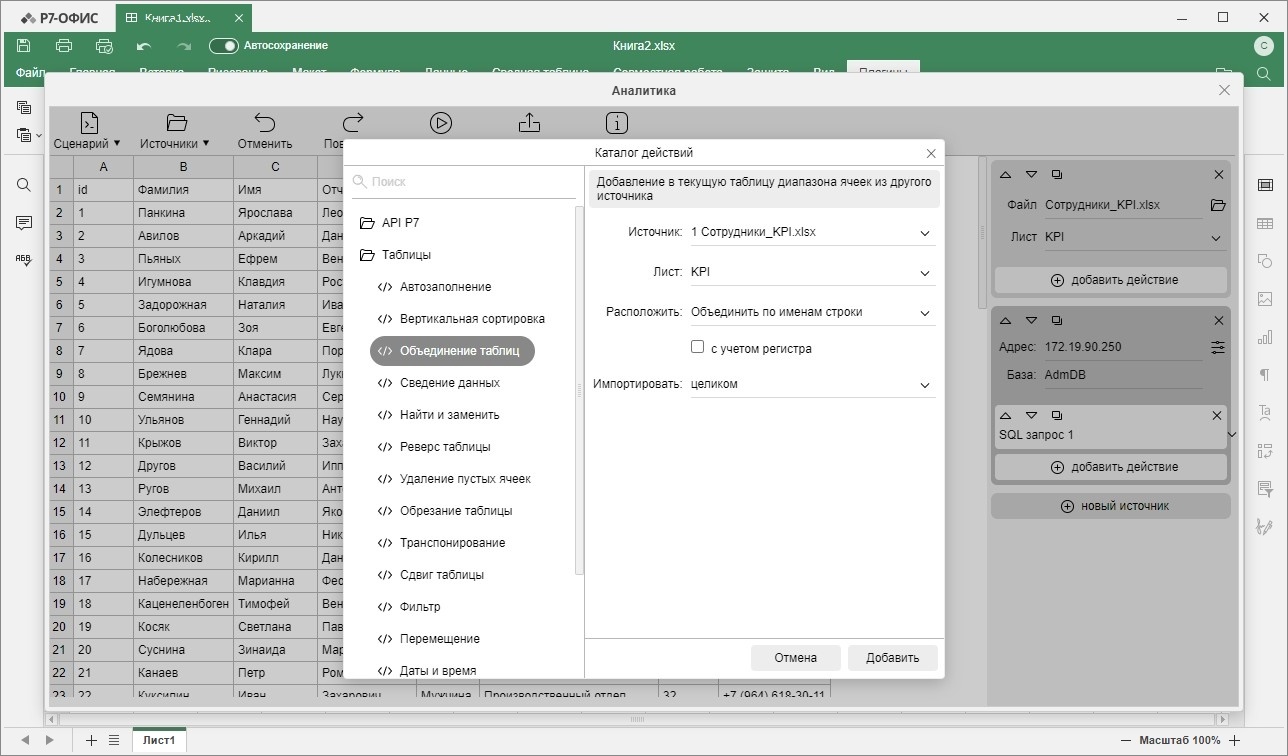Expand the Источники menu

175,131
